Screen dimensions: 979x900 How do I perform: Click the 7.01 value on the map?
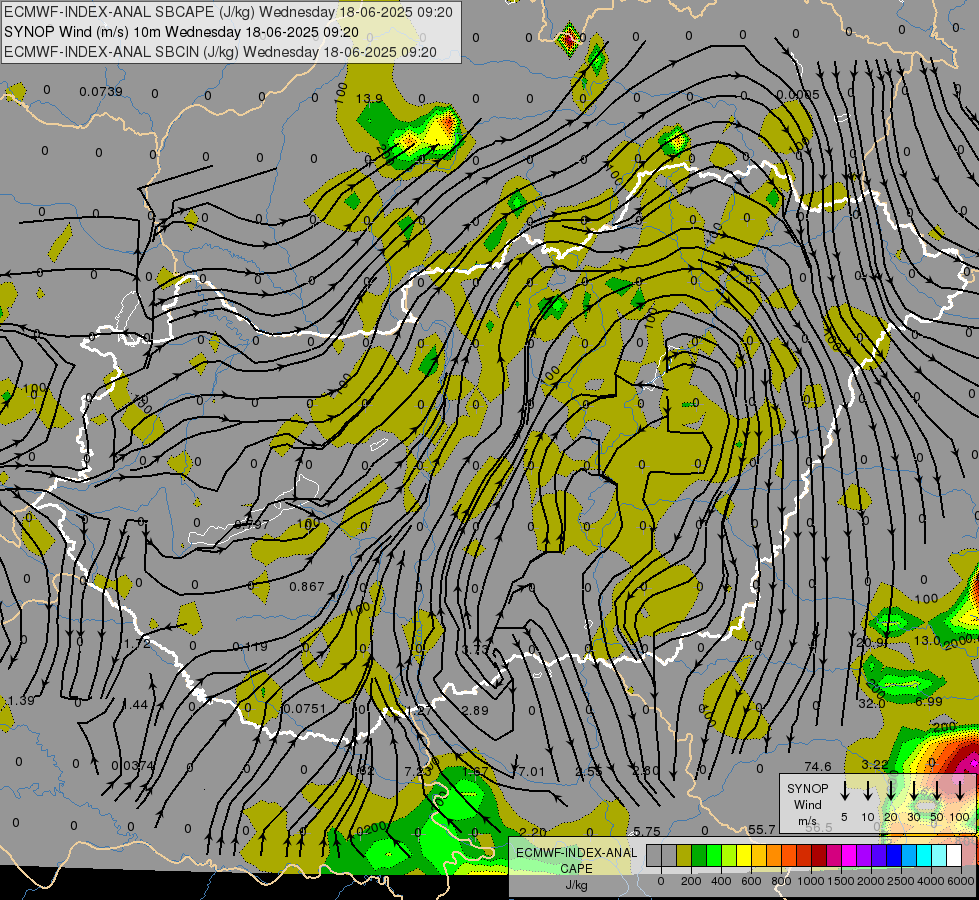click(531, 772)
